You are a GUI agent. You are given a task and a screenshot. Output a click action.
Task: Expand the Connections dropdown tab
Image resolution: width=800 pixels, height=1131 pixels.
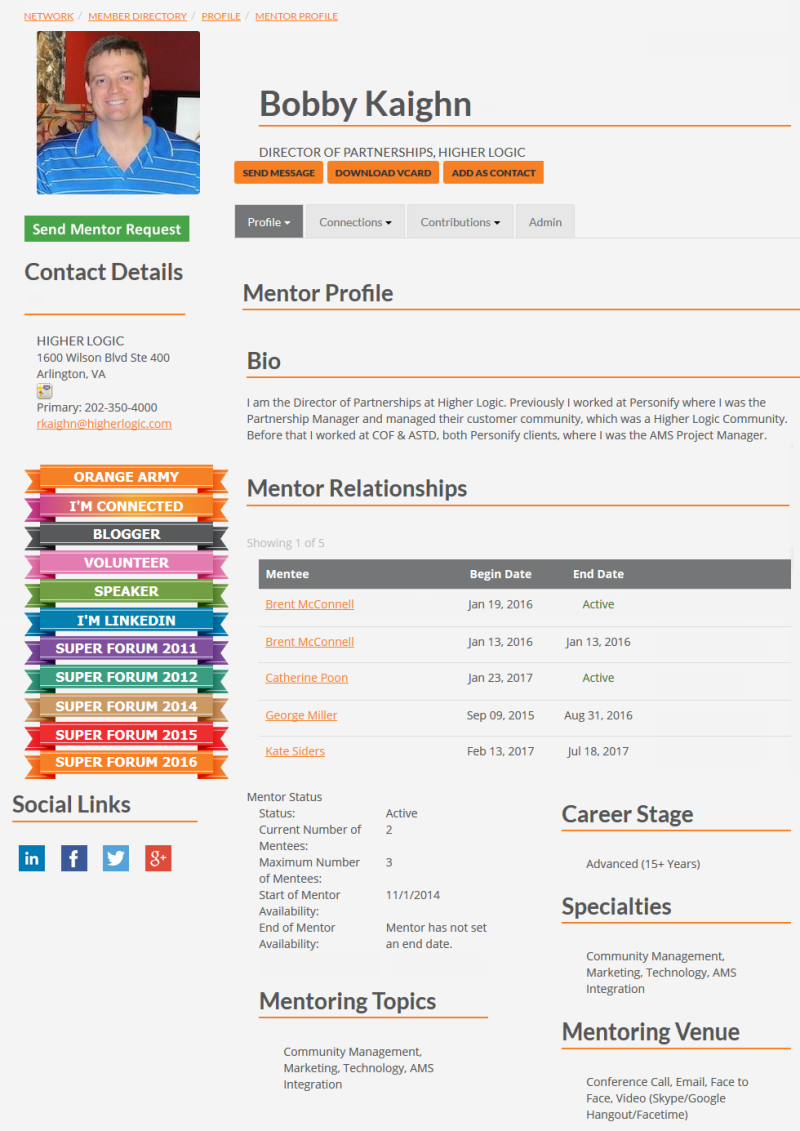356,222
